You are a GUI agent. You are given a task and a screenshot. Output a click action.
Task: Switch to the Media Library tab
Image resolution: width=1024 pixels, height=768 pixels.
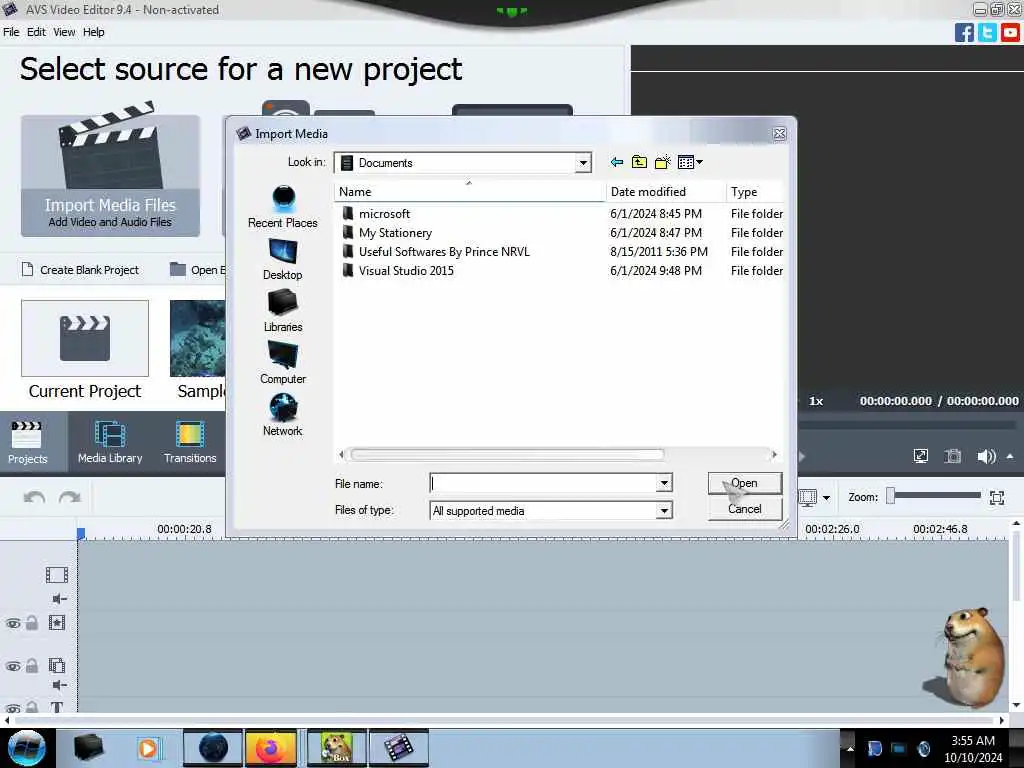click(110, 442)
